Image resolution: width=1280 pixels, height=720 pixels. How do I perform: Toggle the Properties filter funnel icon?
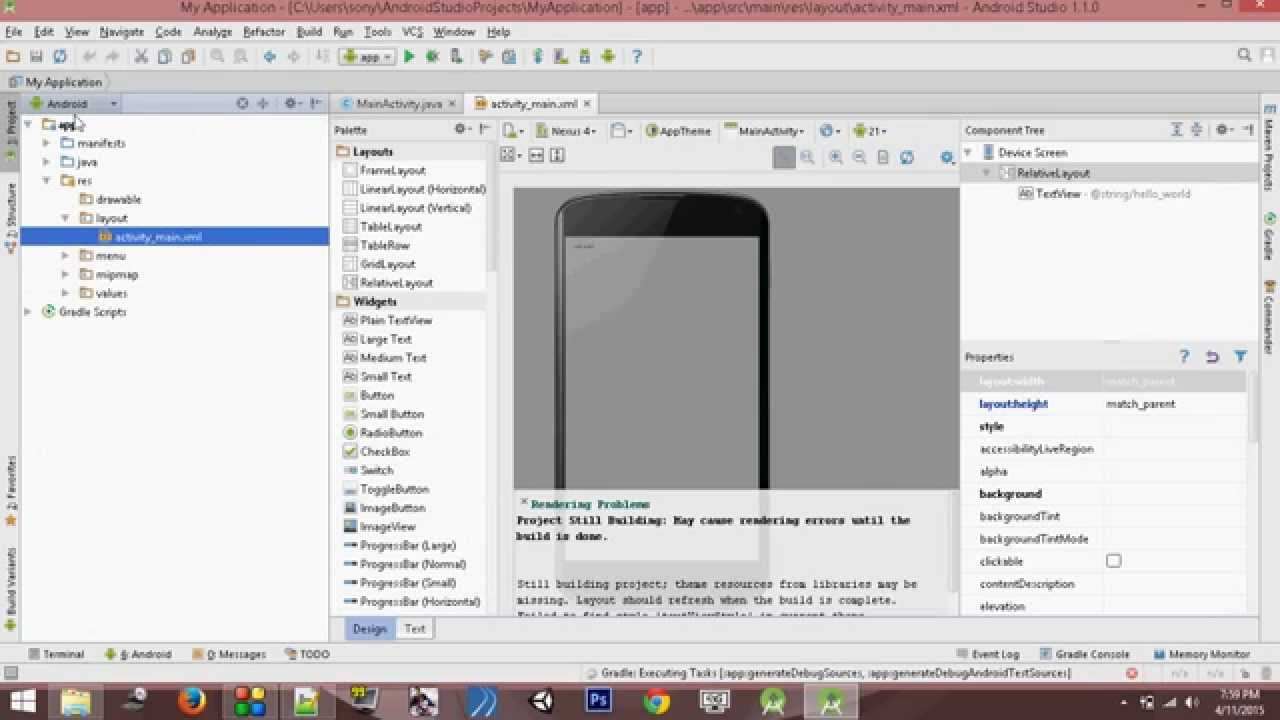click(1240, 356)
